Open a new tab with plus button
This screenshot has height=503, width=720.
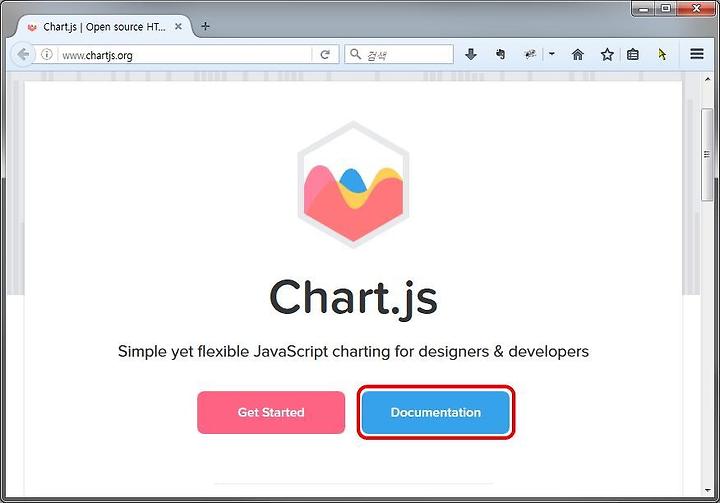pos(205,27)
